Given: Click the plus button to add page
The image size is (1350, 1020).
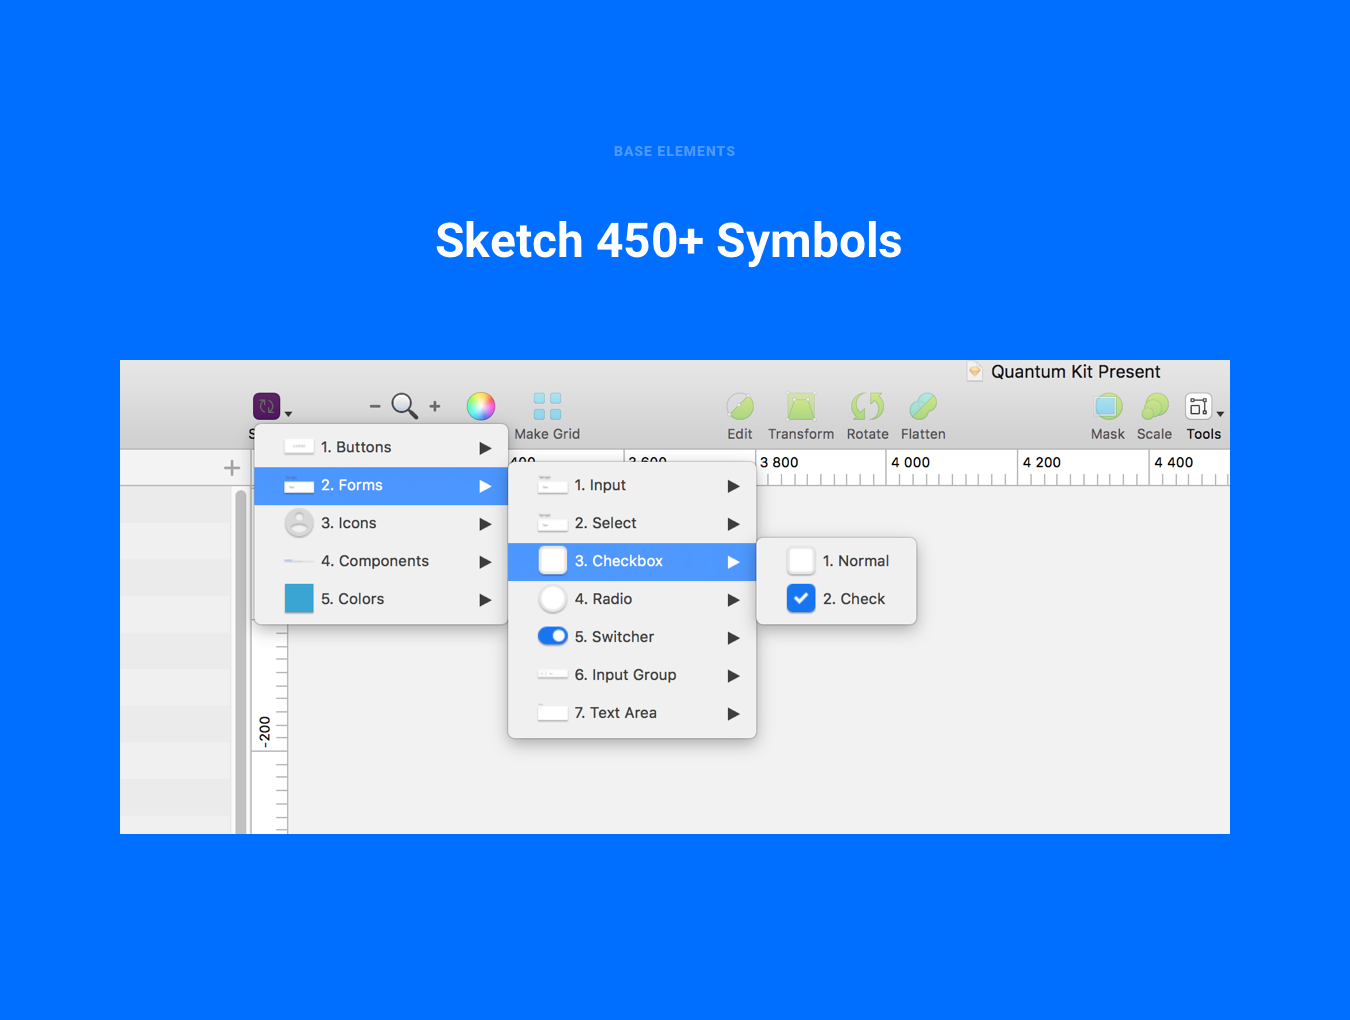Looking at the screenshot, I should point(232,468).
